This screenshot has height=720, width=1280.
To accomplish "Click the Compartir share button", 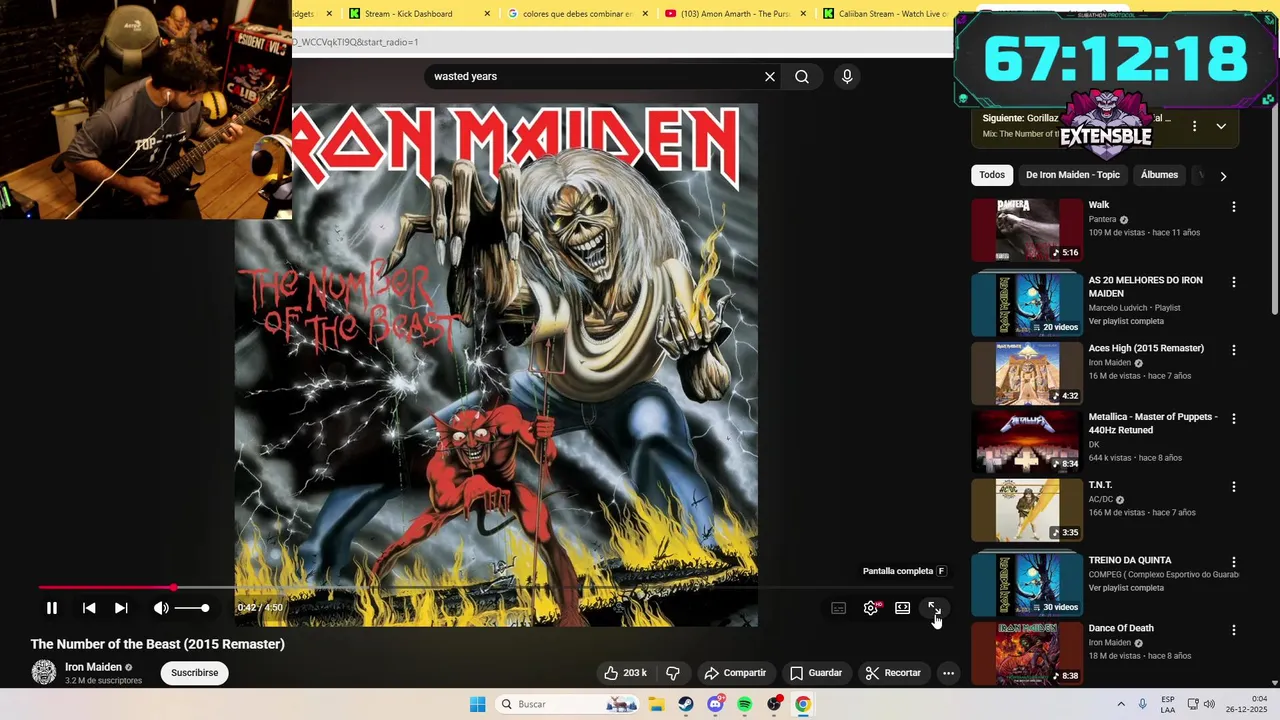I will tap(735, 673).
